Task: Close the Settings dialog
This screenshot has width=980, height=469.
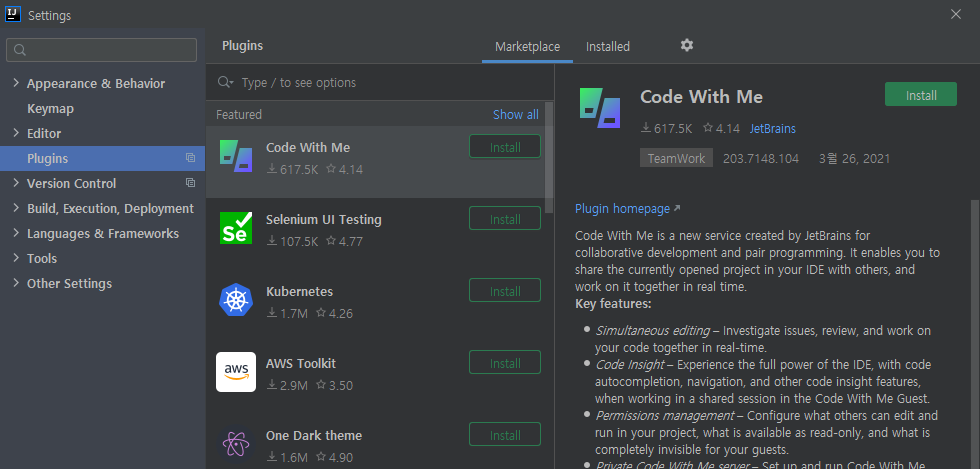Action: point(956,14)
